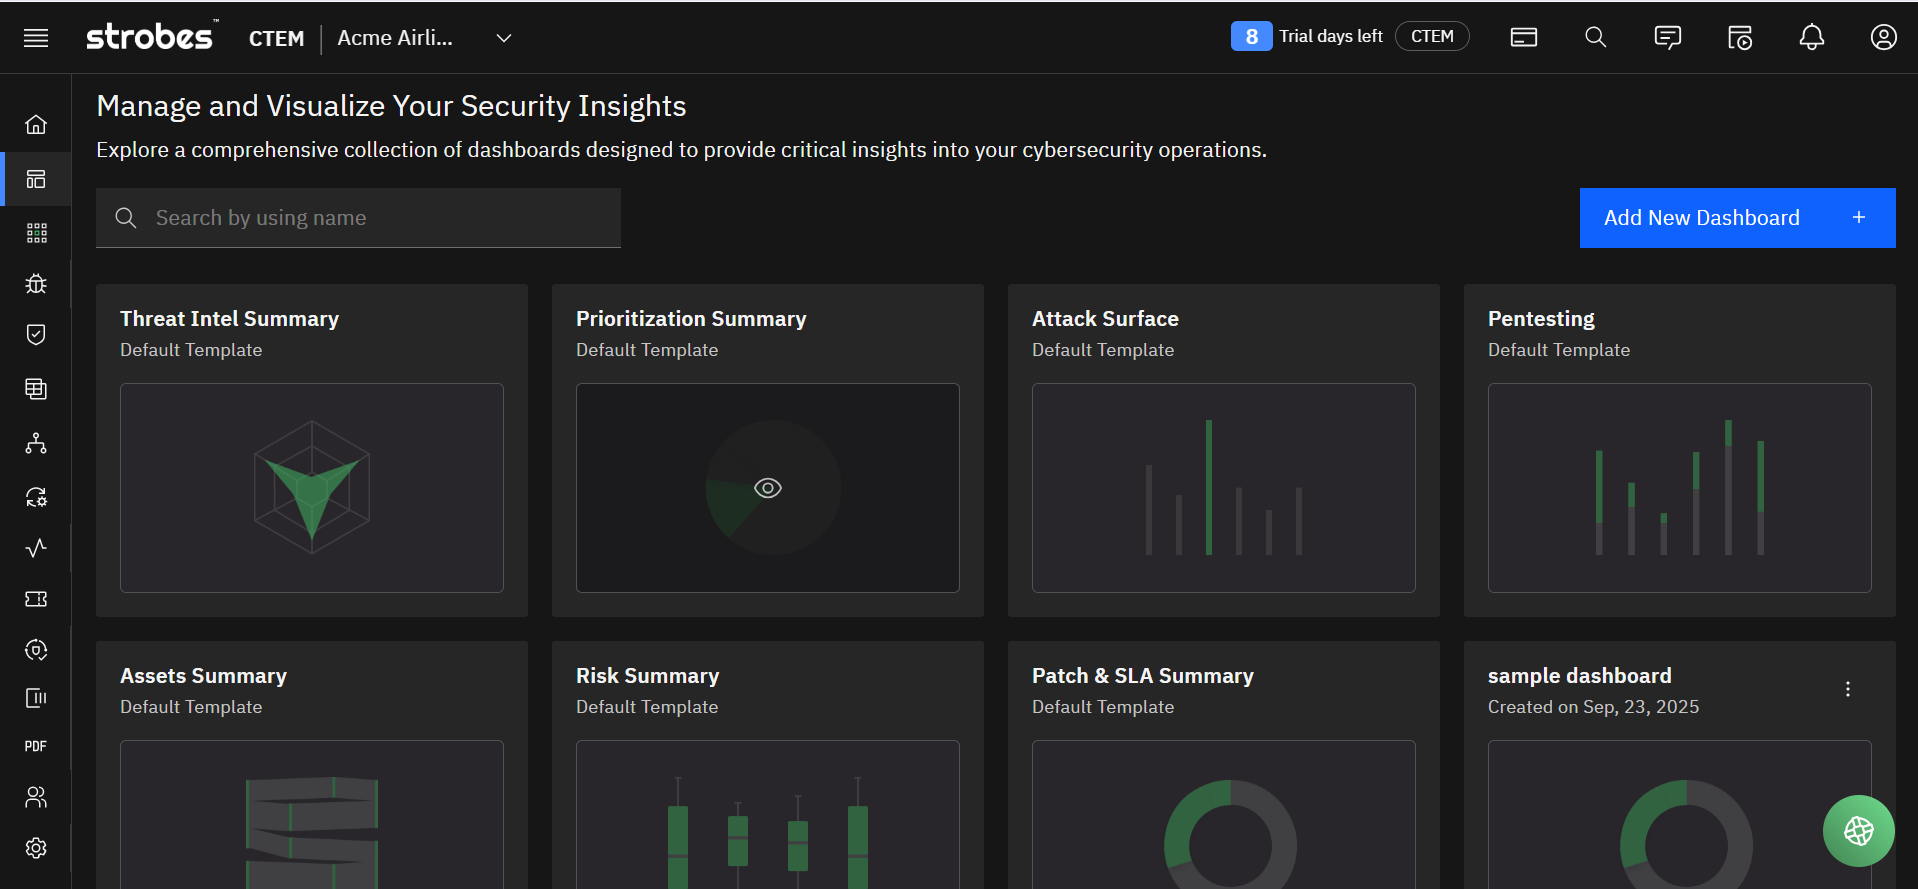
Task: Open settings gear in sidebar
Action: tap(36, 848)
